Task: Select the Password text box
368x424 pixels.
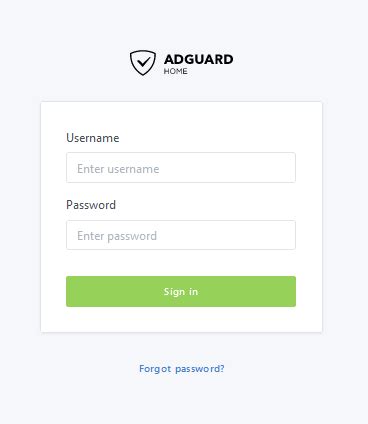Action: (181, 235)
